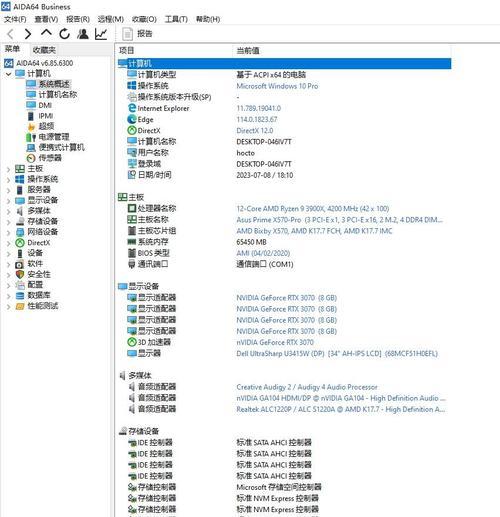Viewport: 500px width, 517px height.
Task: Open the DirectX 12.0 link
Action: [x=255, y=131]
